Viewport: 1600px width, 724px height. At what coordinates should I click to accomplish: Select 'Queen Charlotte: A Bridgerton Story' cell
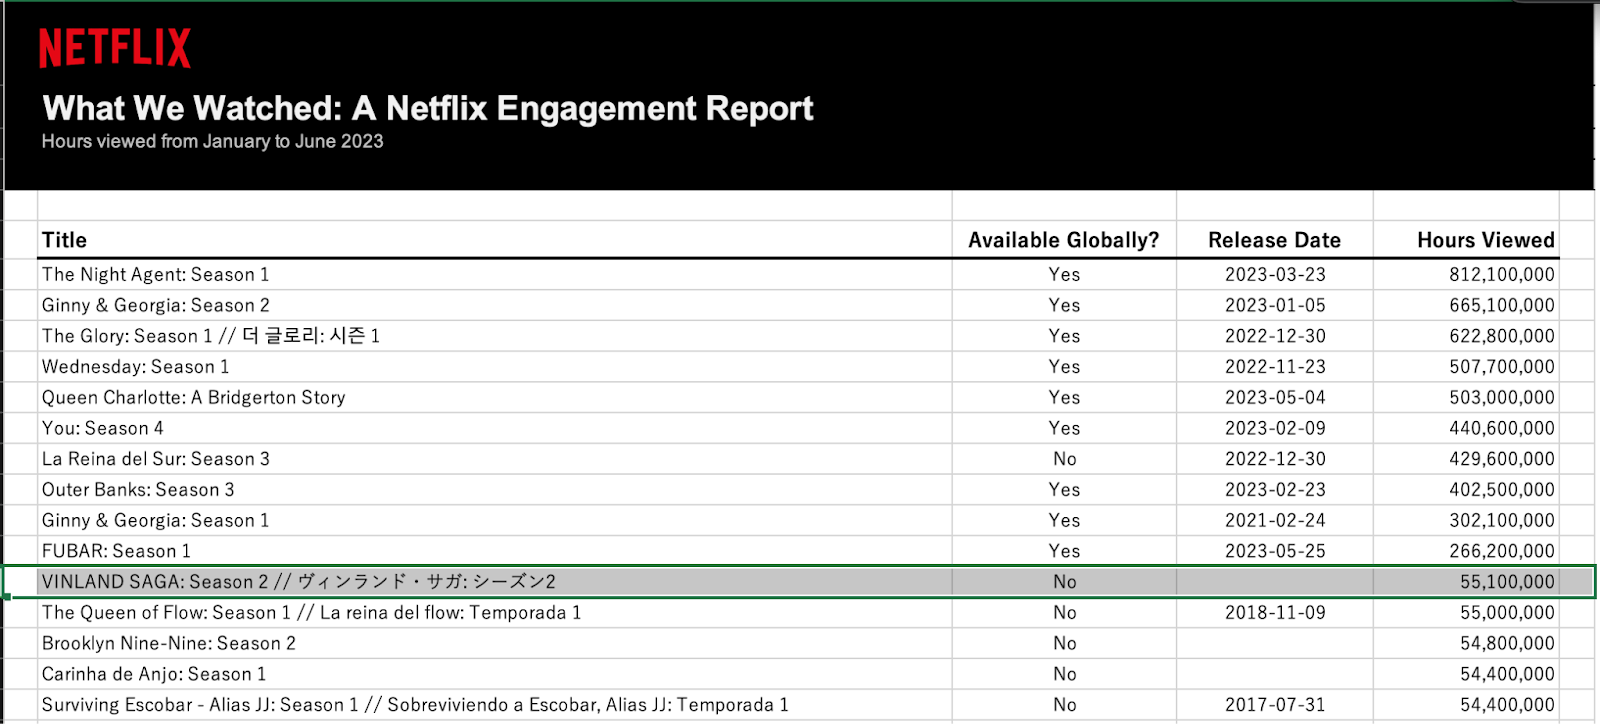[x=495, y=397]
